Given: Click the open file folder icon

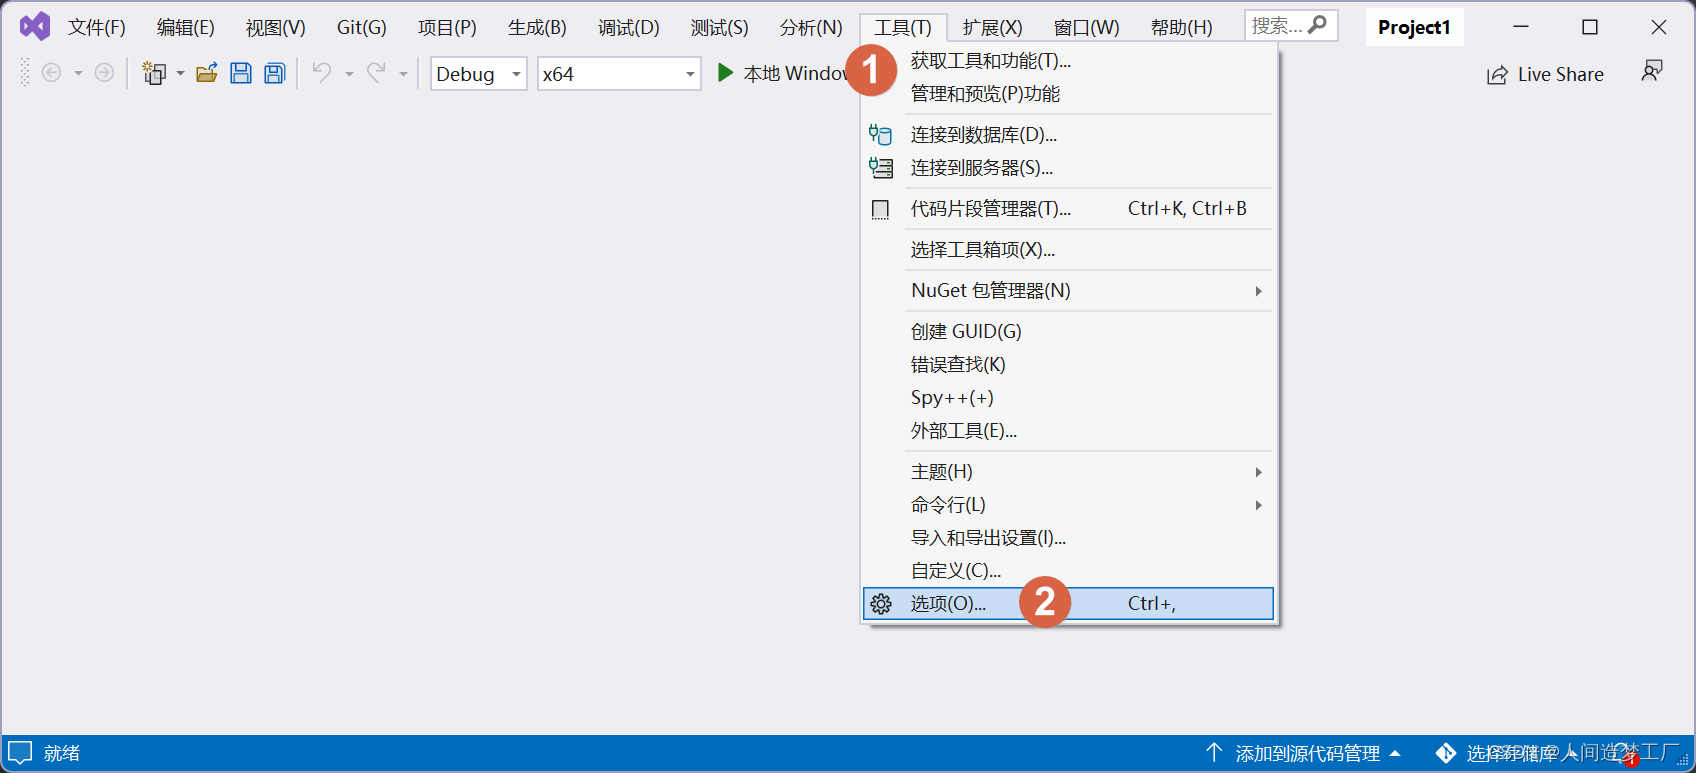Looking at the screenshot, I should tap(207, 73).
